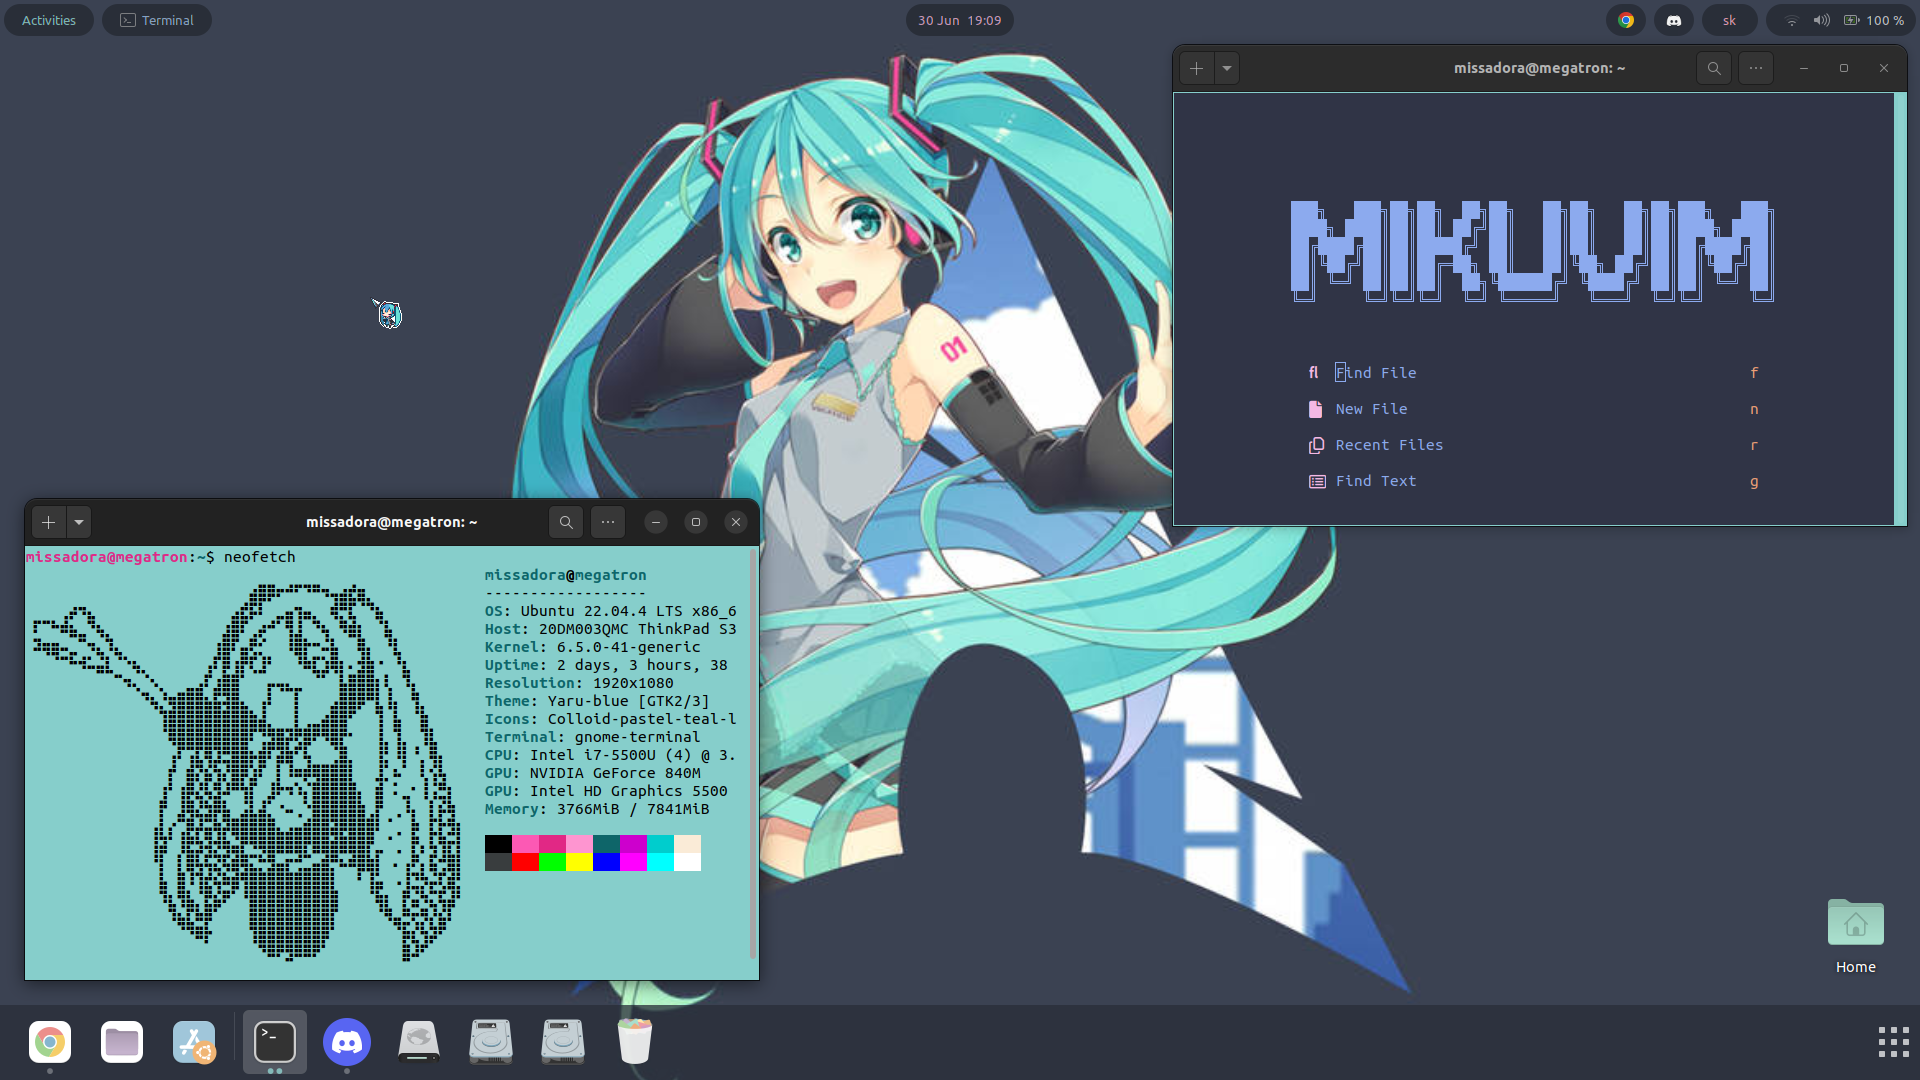Click the Find Text list icon

click(1317, 481)
